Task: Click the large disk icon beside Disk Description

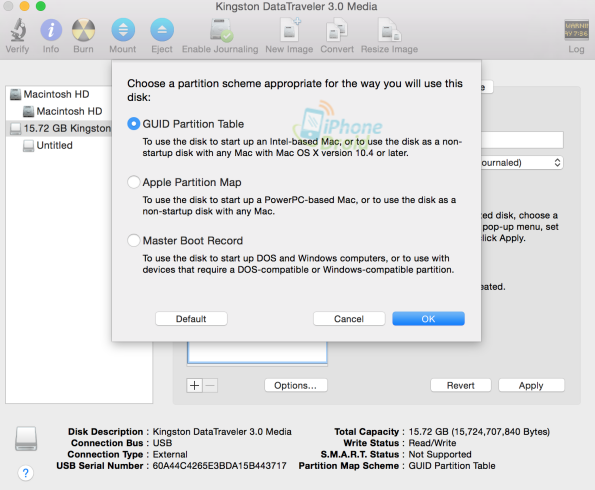Action: 26,439
